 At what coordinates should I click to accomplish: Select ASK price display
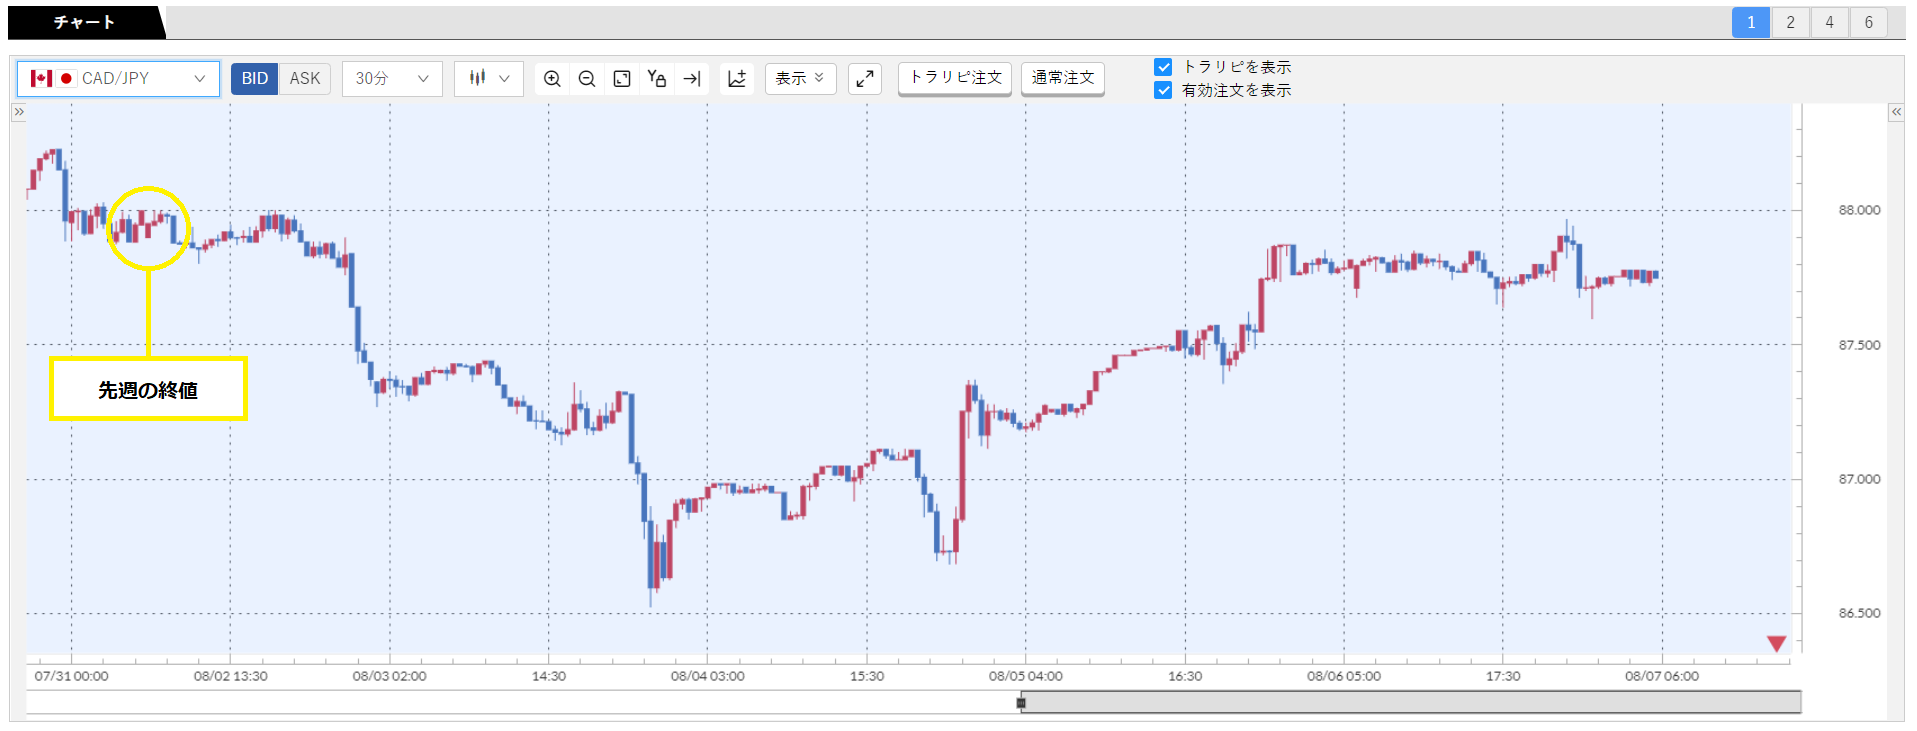pos(305,78)
